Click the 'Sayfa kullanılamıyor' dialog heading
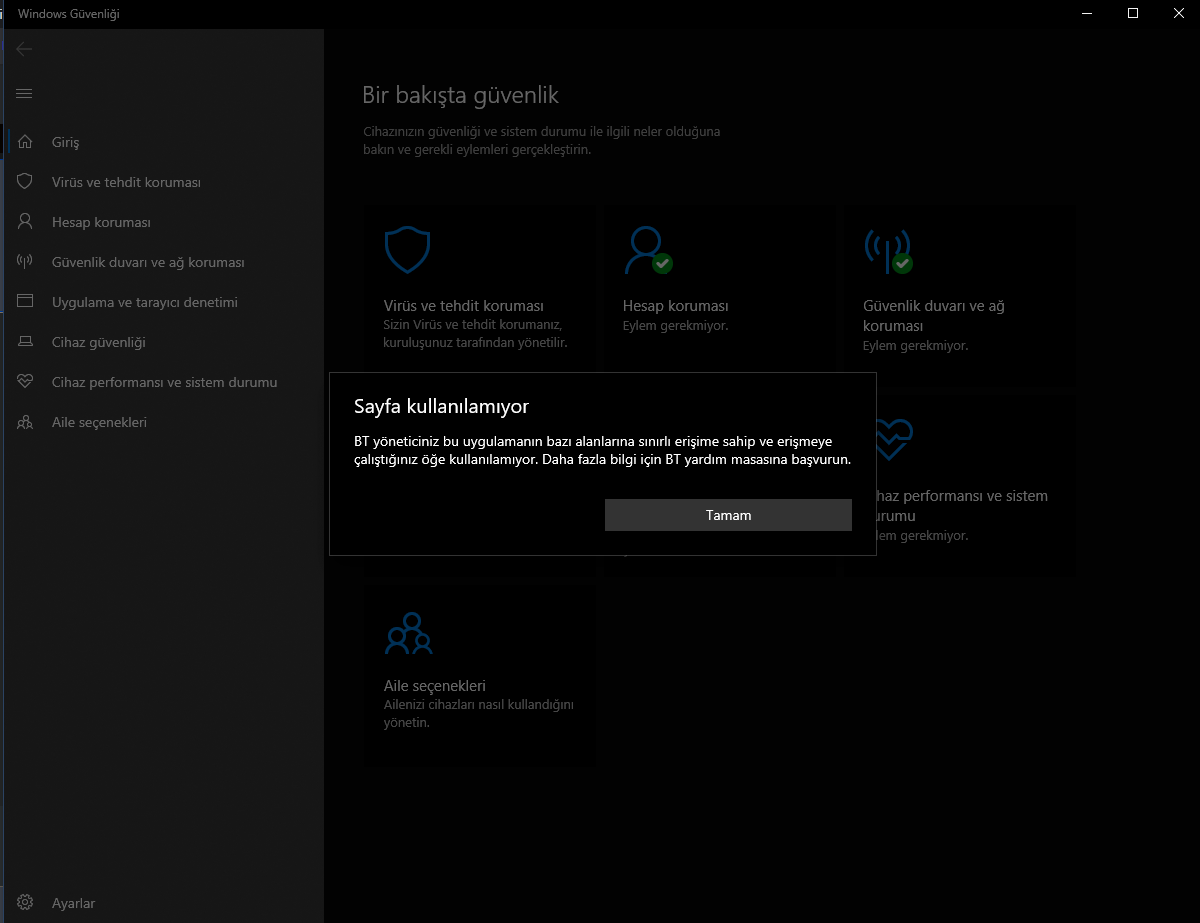The height and width of the screenshot is (923, 1200). tap(441, 406)
